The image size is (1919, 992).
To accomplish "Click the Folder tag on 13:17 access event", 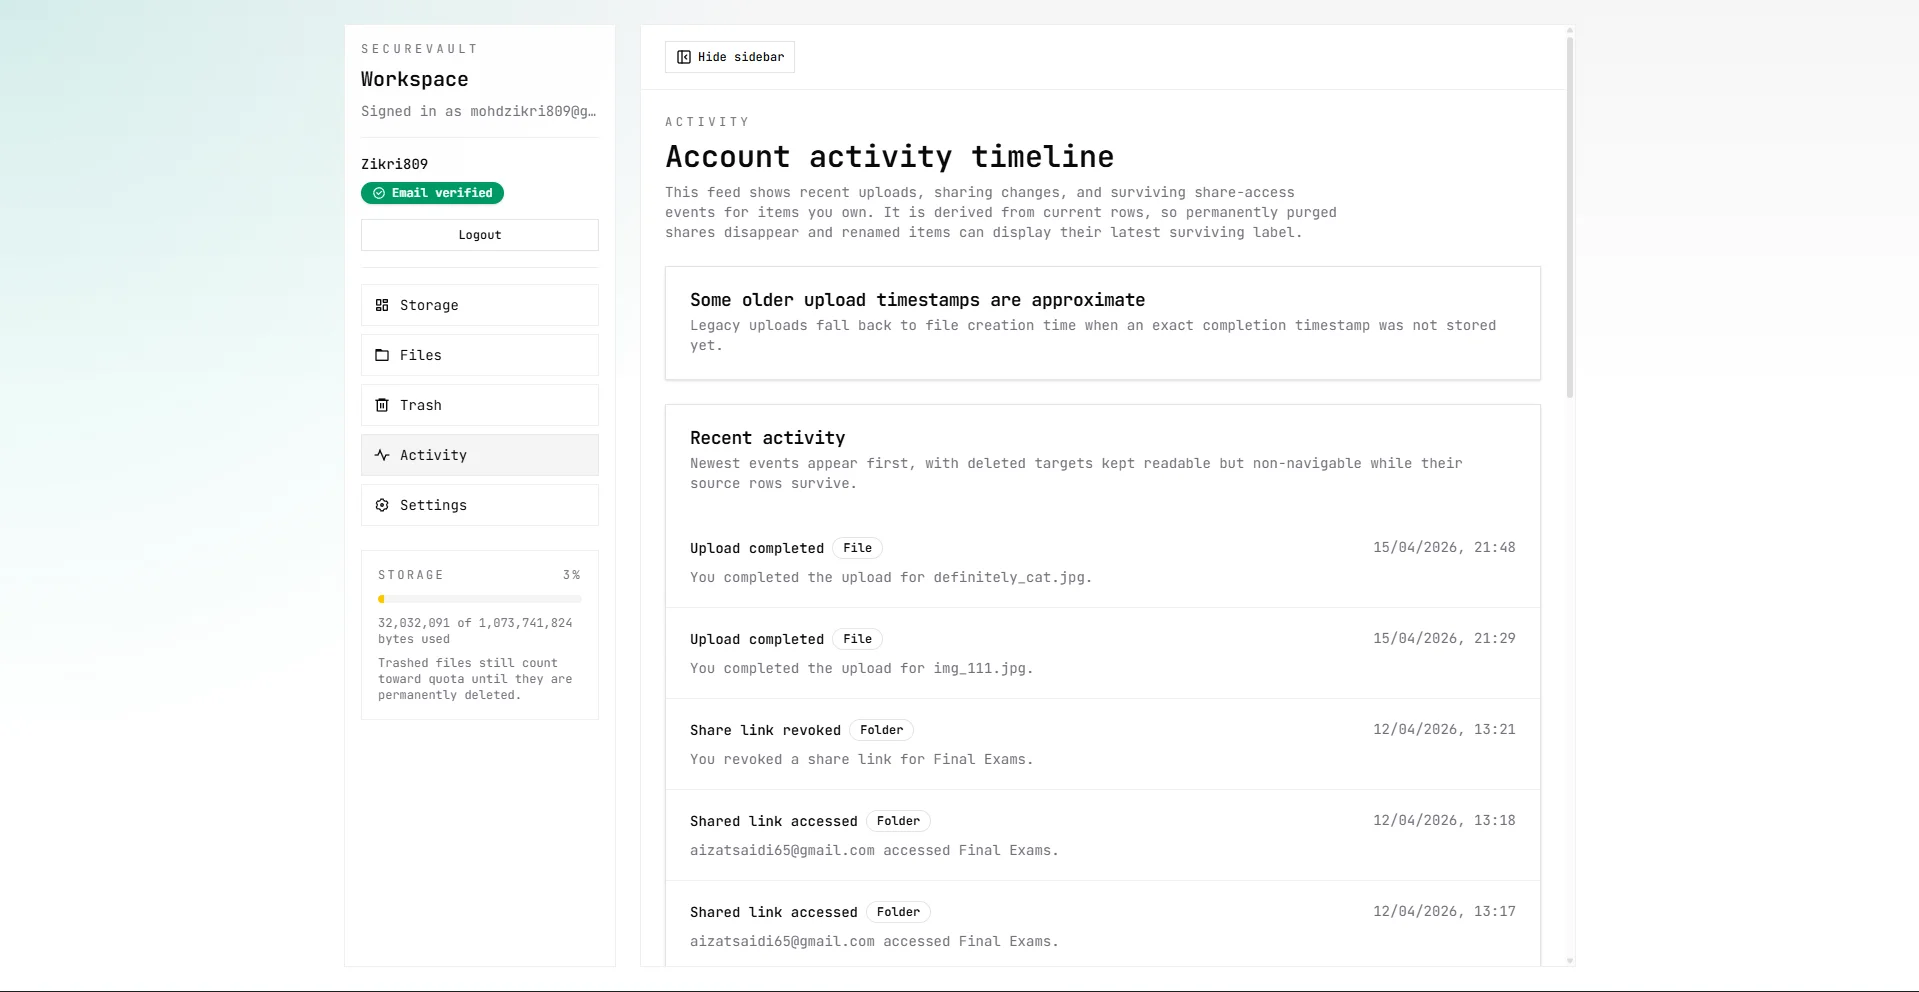I will [898, 912].
